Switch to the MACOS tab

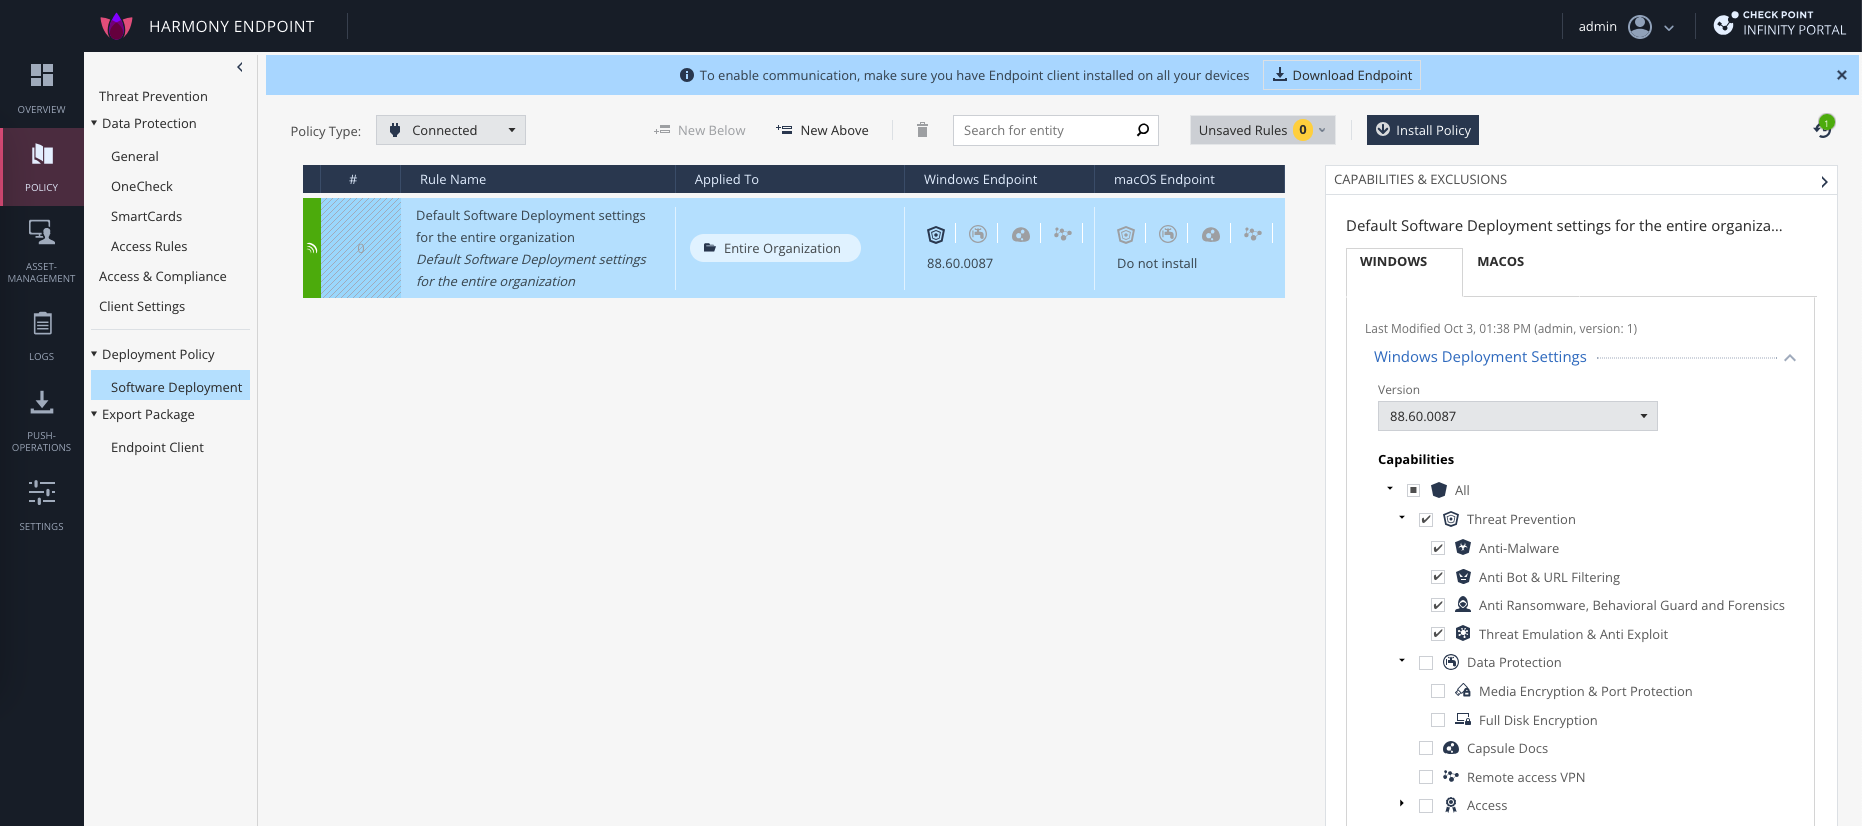click(x=1500, y=262)
